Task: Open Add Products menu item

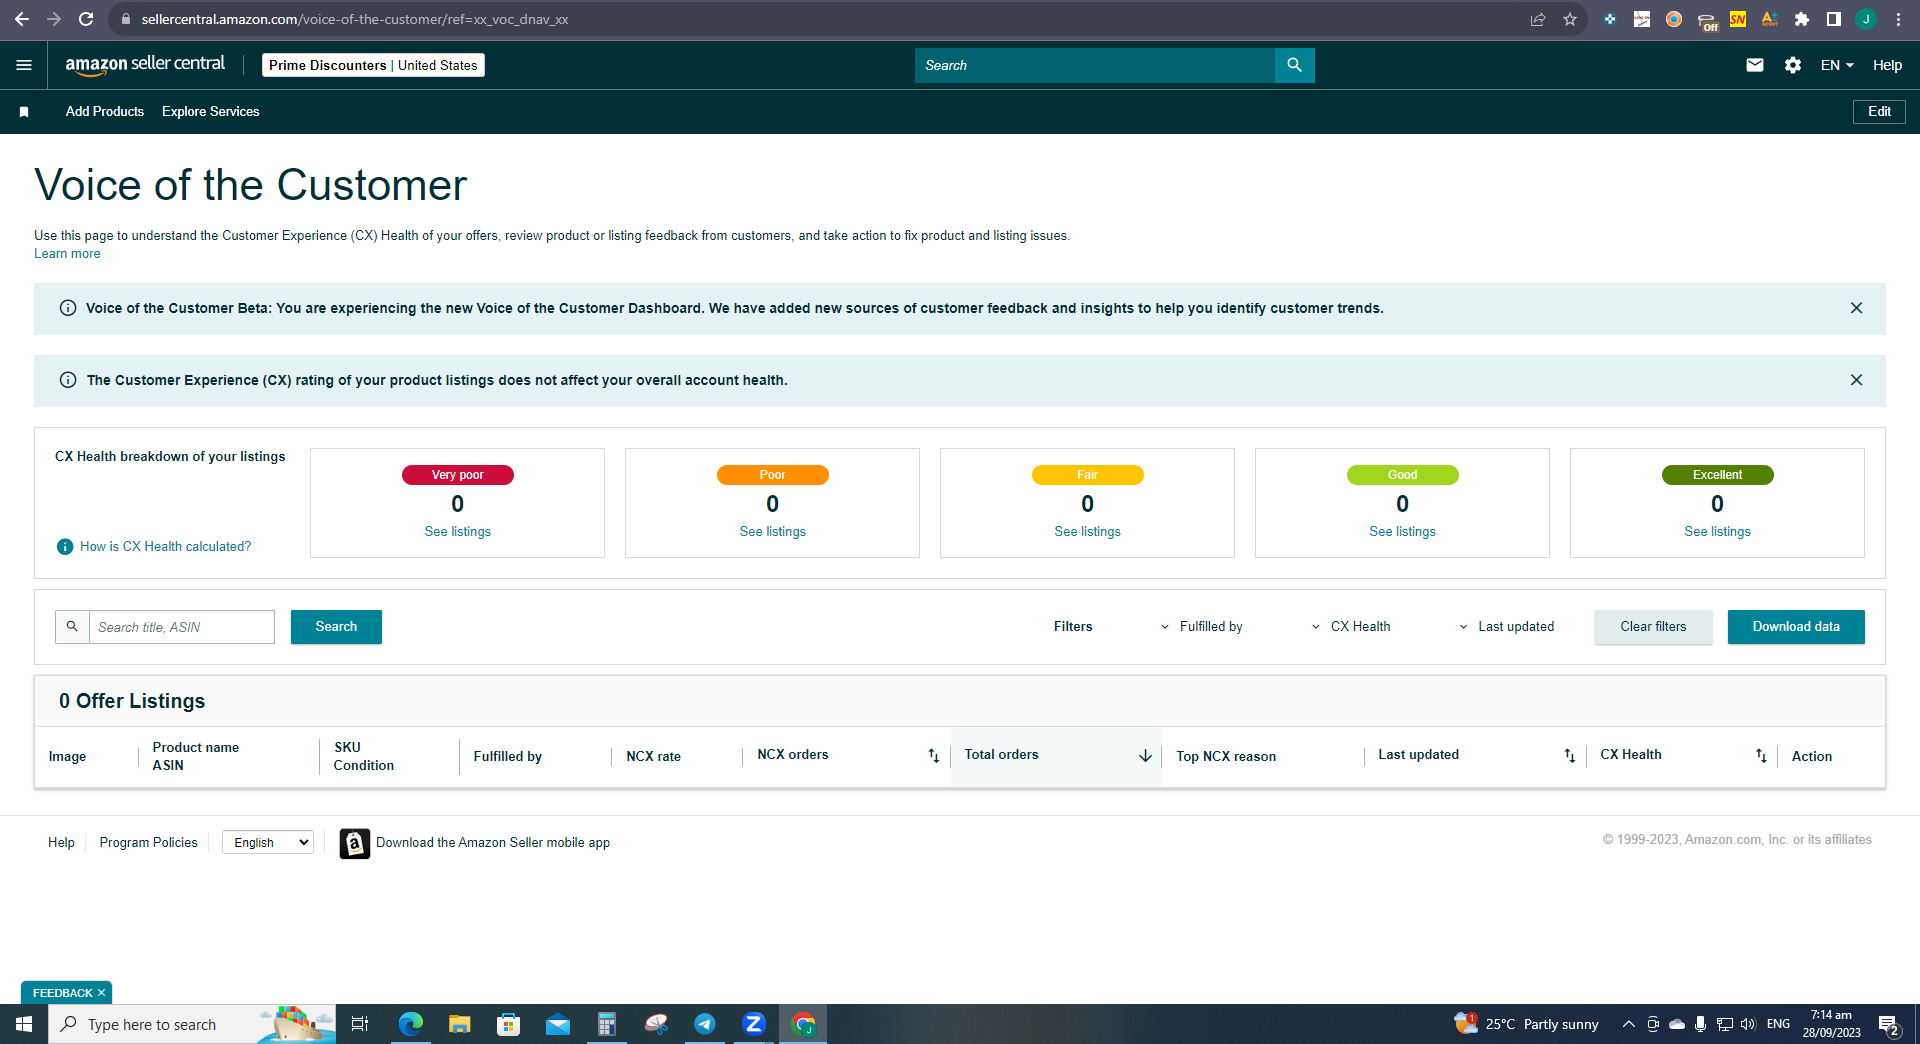Action: tap(105, 112)
